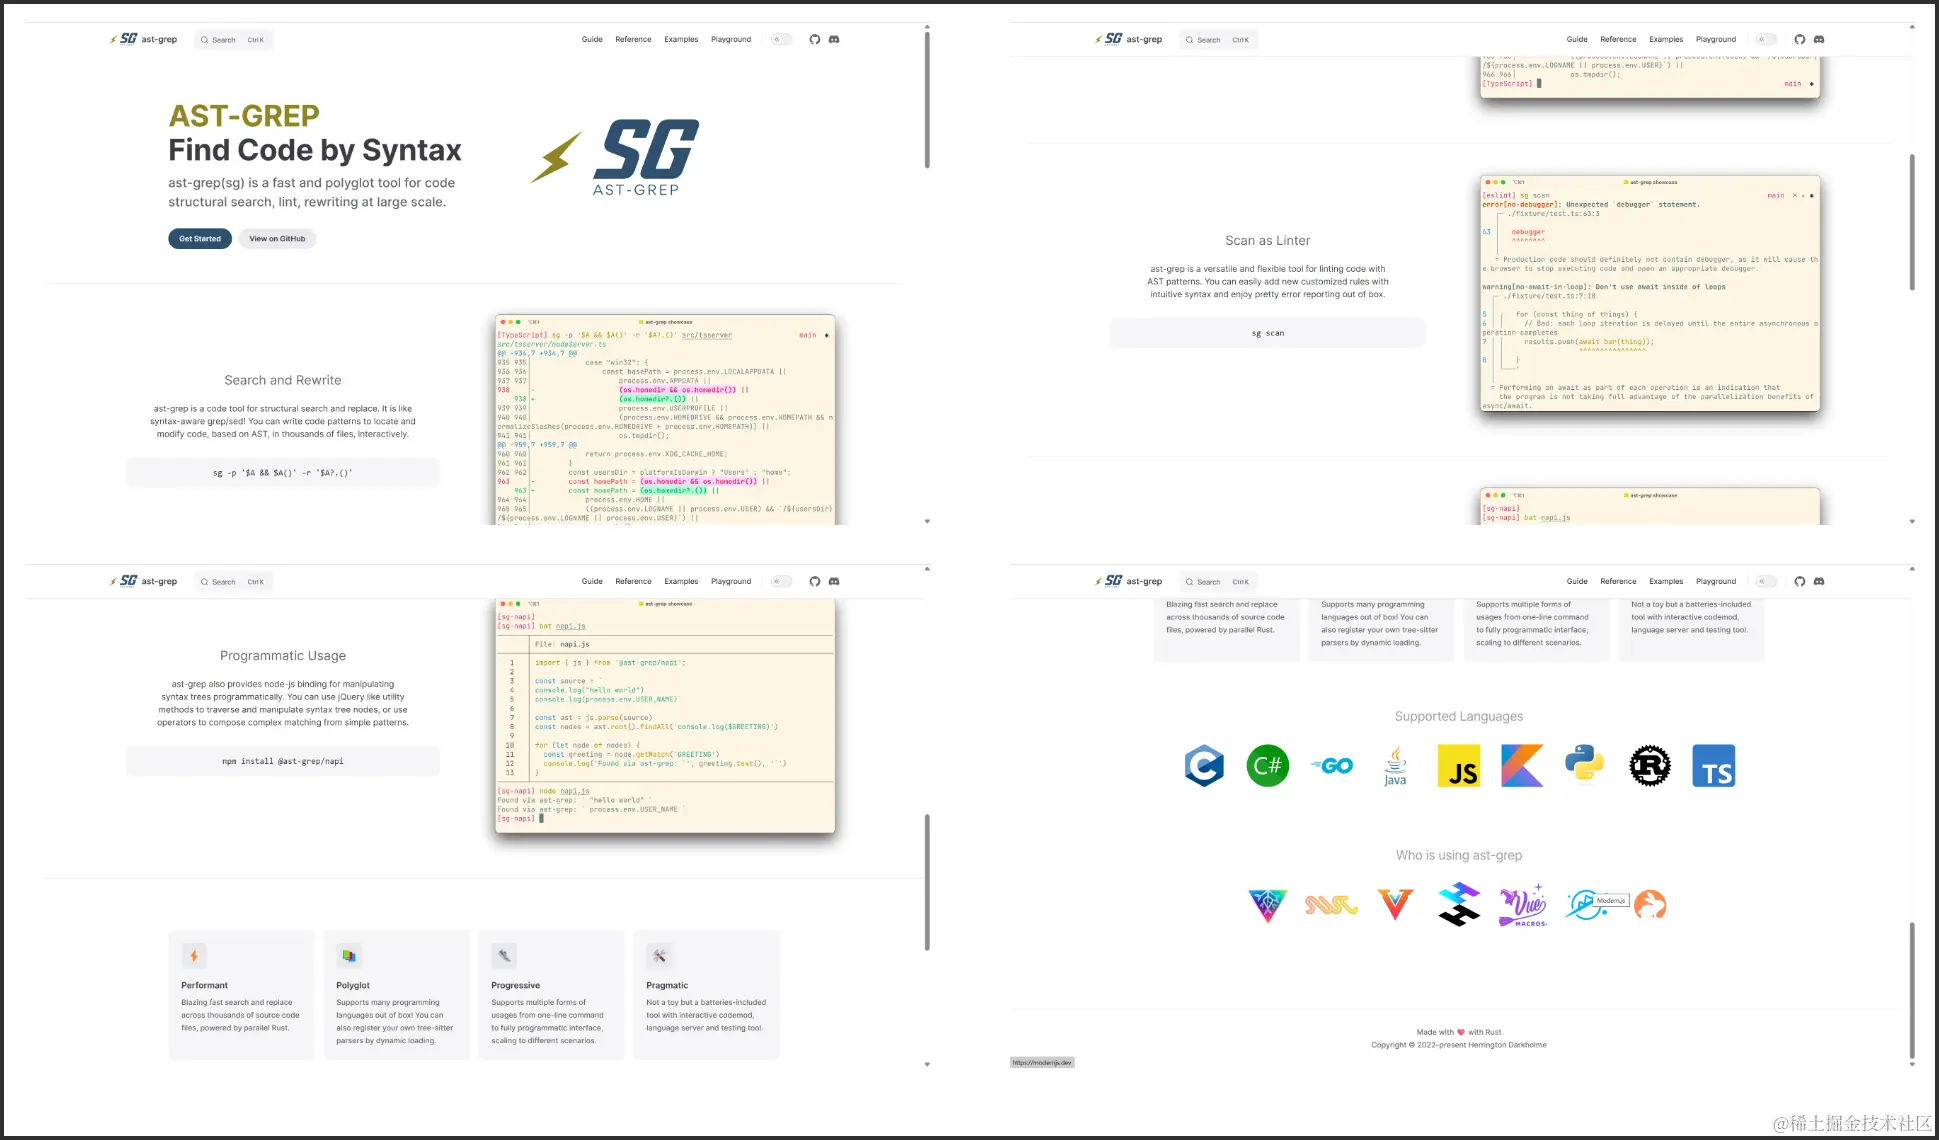Click the Scan as Linter panel scrollbar thumb
Screen dimensions: 1939x1140
[1912, 222]
